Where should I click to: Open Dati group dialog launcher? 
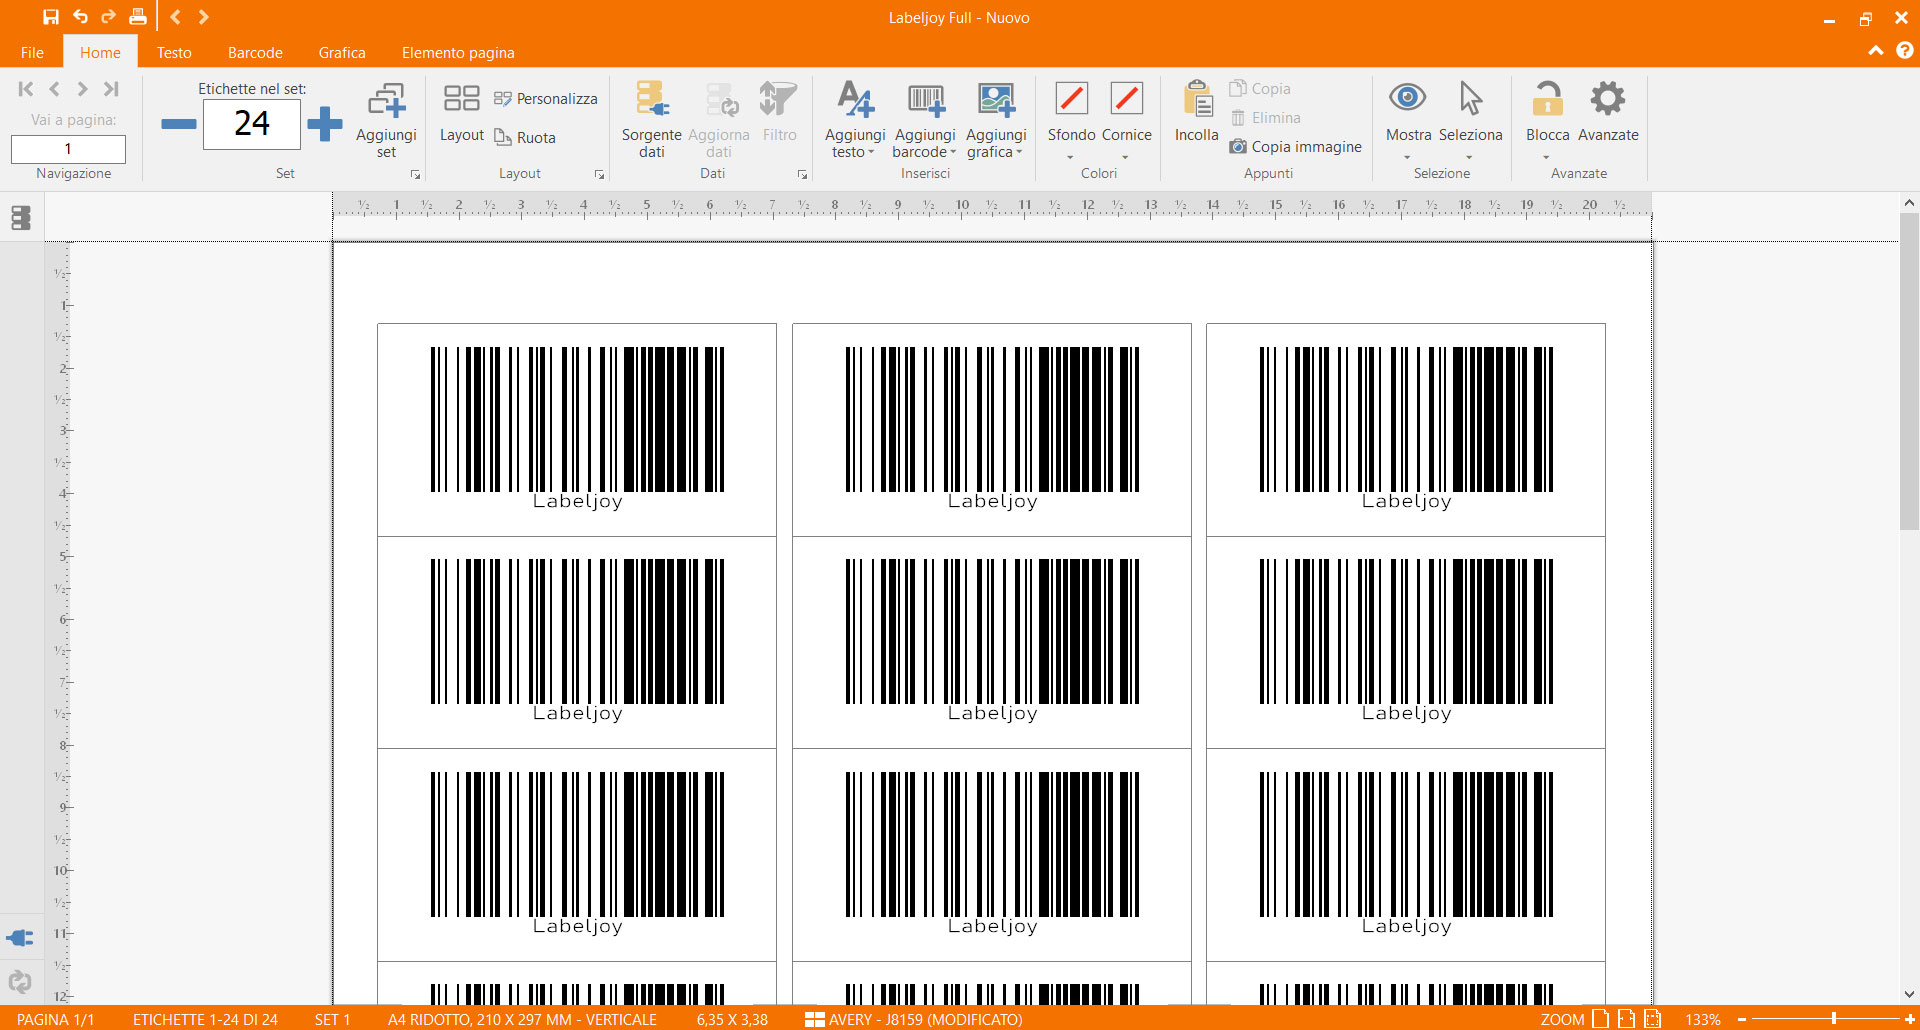[x=802, y=175]
